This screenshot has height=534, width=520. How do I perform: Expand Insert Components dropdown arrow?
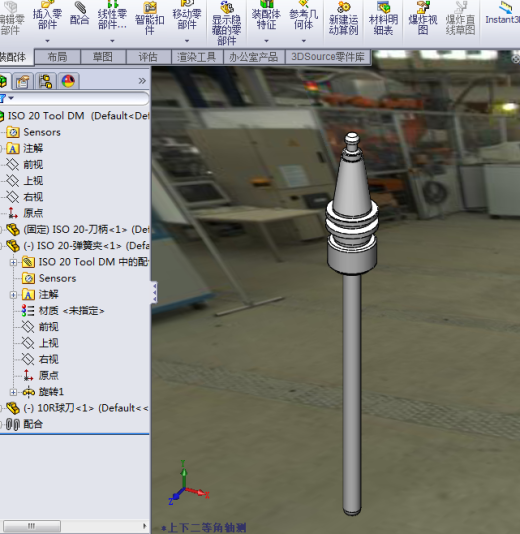click(x=47, y=41)
